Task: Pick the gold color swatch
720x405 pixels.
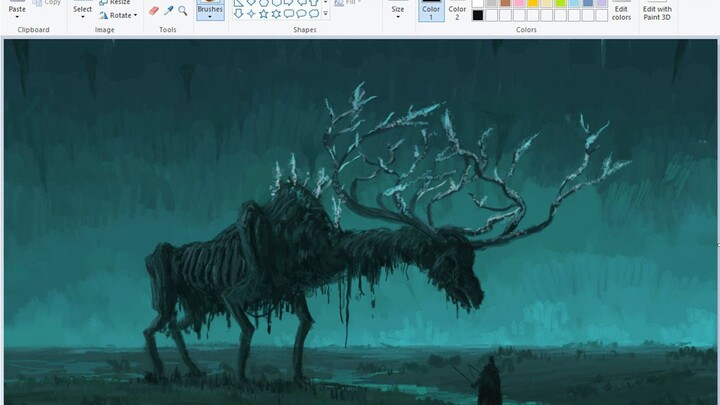Action: 533,3
